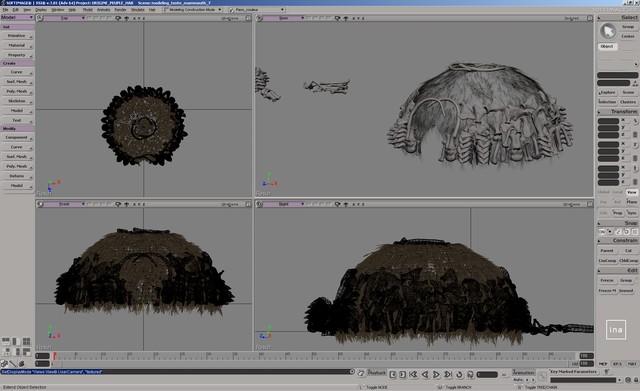The width and height of the screenshot is (640, 391).
Task: Toggle Snap ON button
Action: click(601, 231)
